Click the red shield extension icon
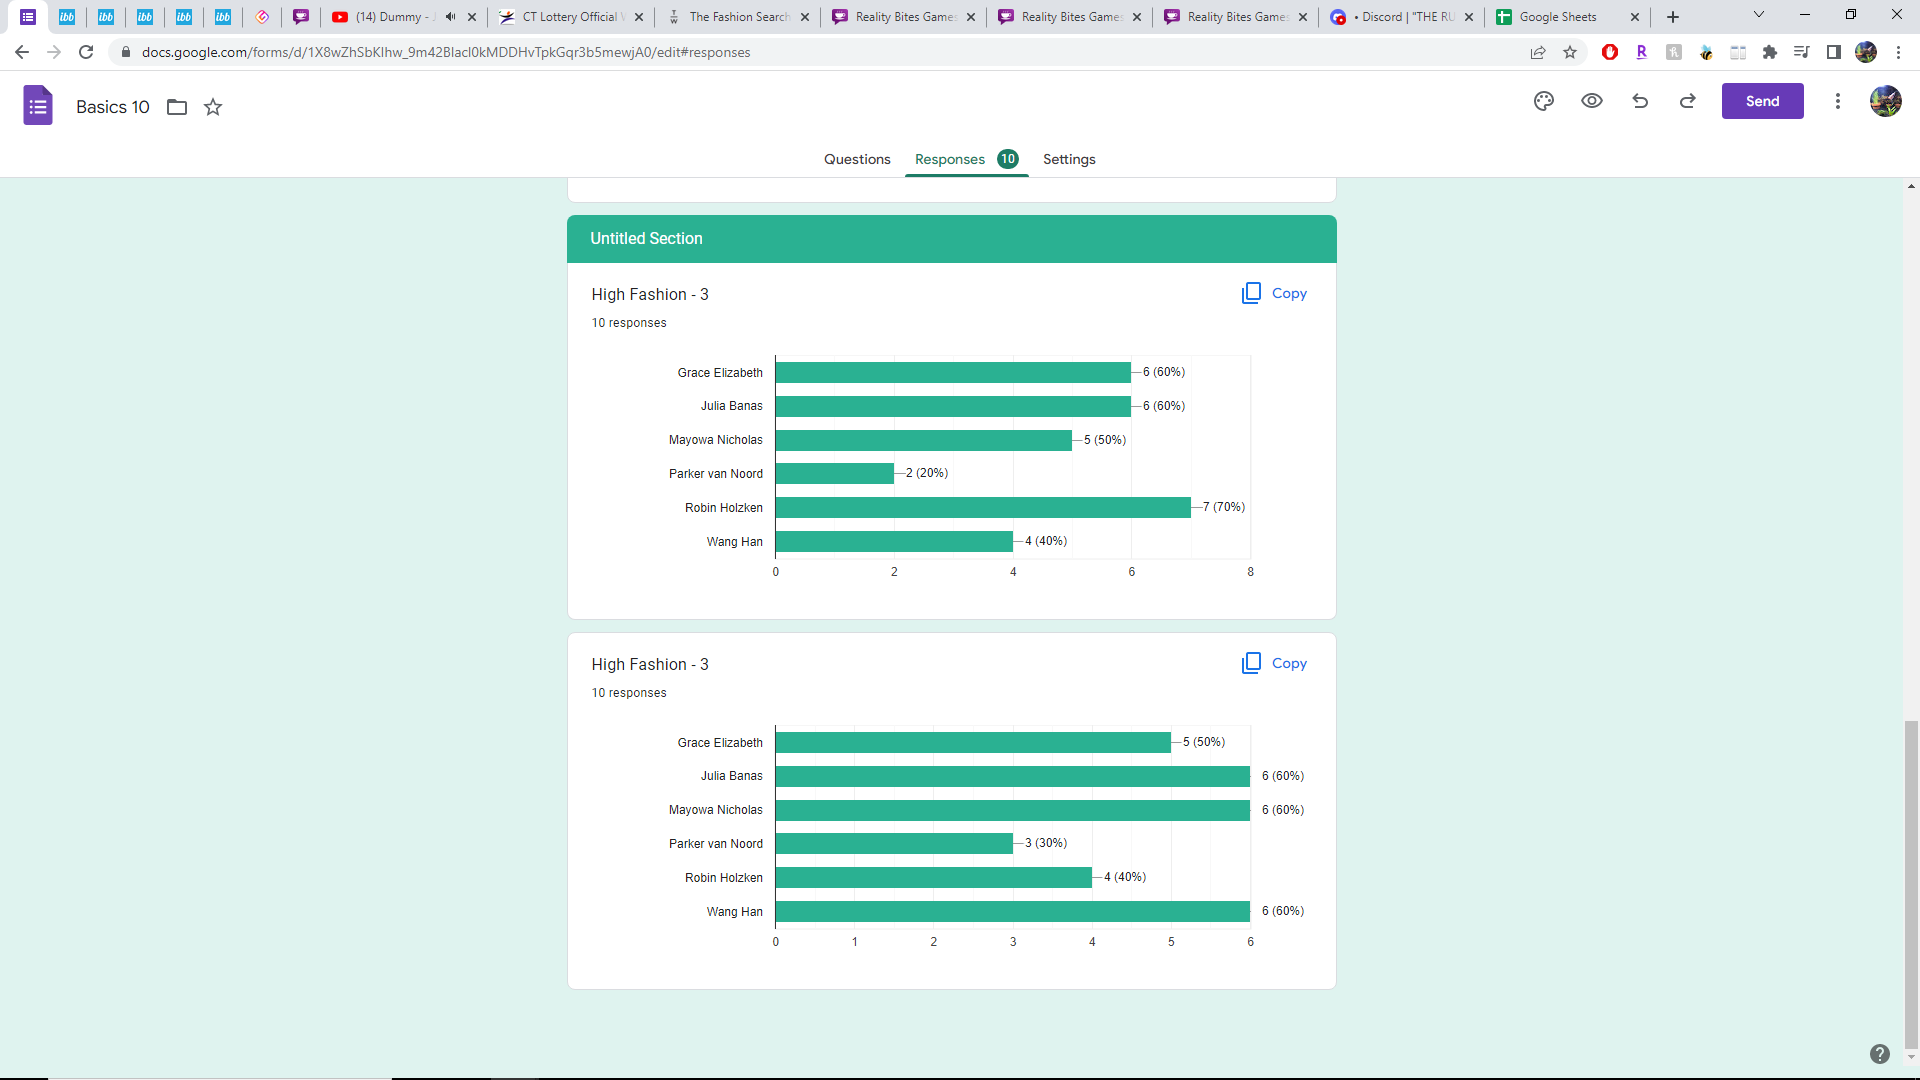This screenshot has width=1920, height=1080. pos(1610,52)
